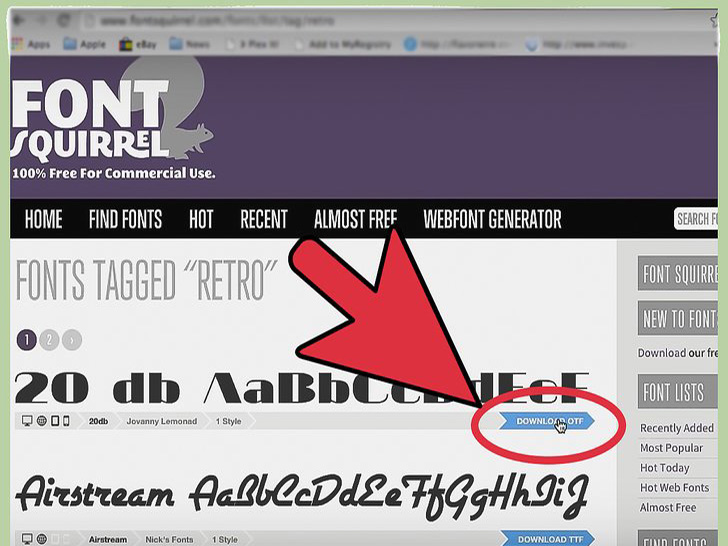Select page 1 pagination circle

click(x=26, y=340)
